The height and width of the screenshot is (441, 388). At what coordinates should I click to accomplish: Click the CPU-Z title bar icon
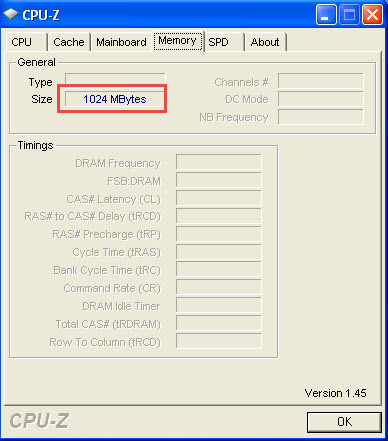coord(11,14)
